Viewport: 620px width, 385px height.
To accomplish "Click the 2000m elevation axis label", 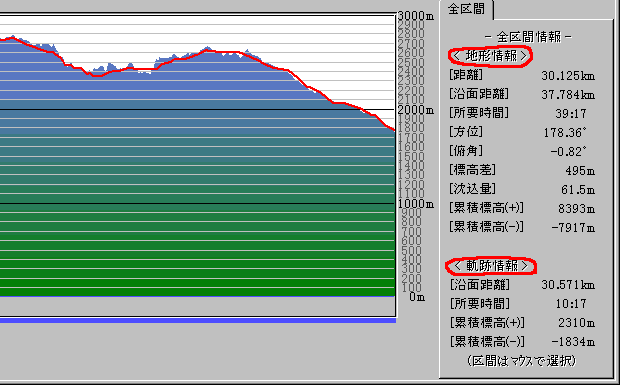I will tap(415, 110).
